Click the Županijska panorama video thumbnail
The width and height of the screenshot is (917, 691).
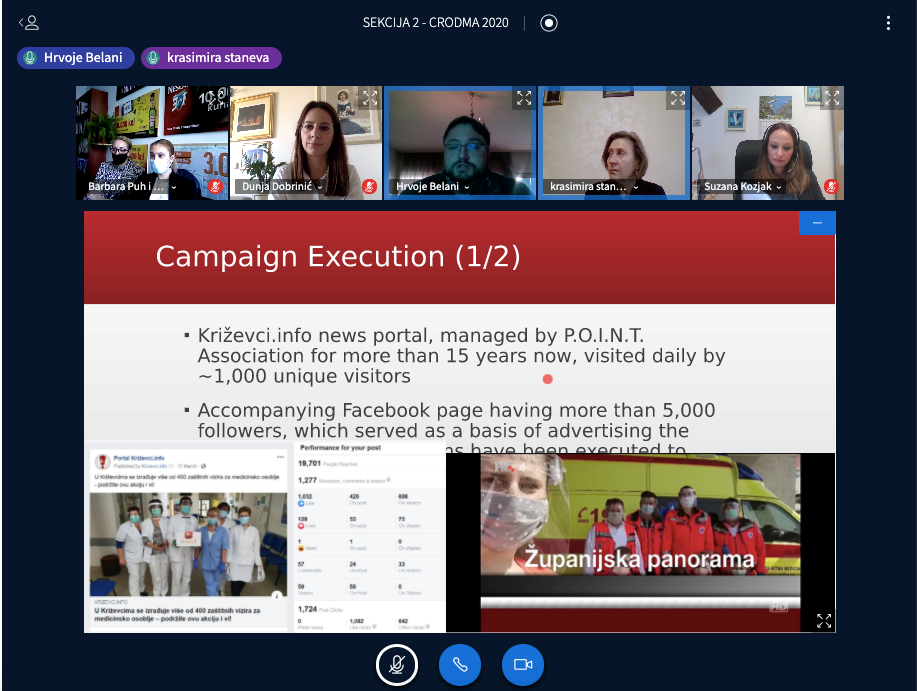coord(640,542)
